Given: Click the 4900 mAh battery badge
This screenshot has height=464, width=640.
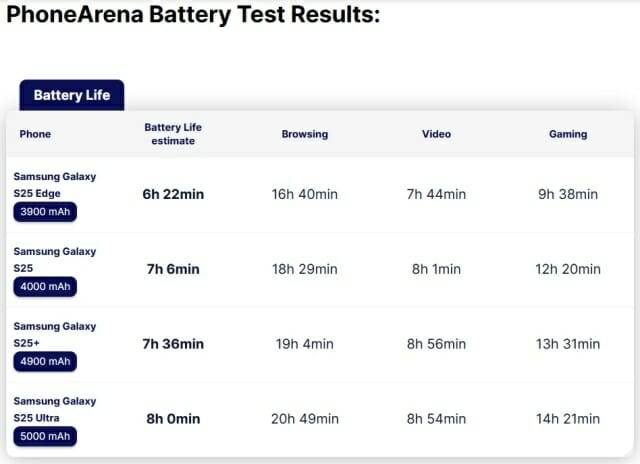Looking at the screenshot, I should point(45,362).
